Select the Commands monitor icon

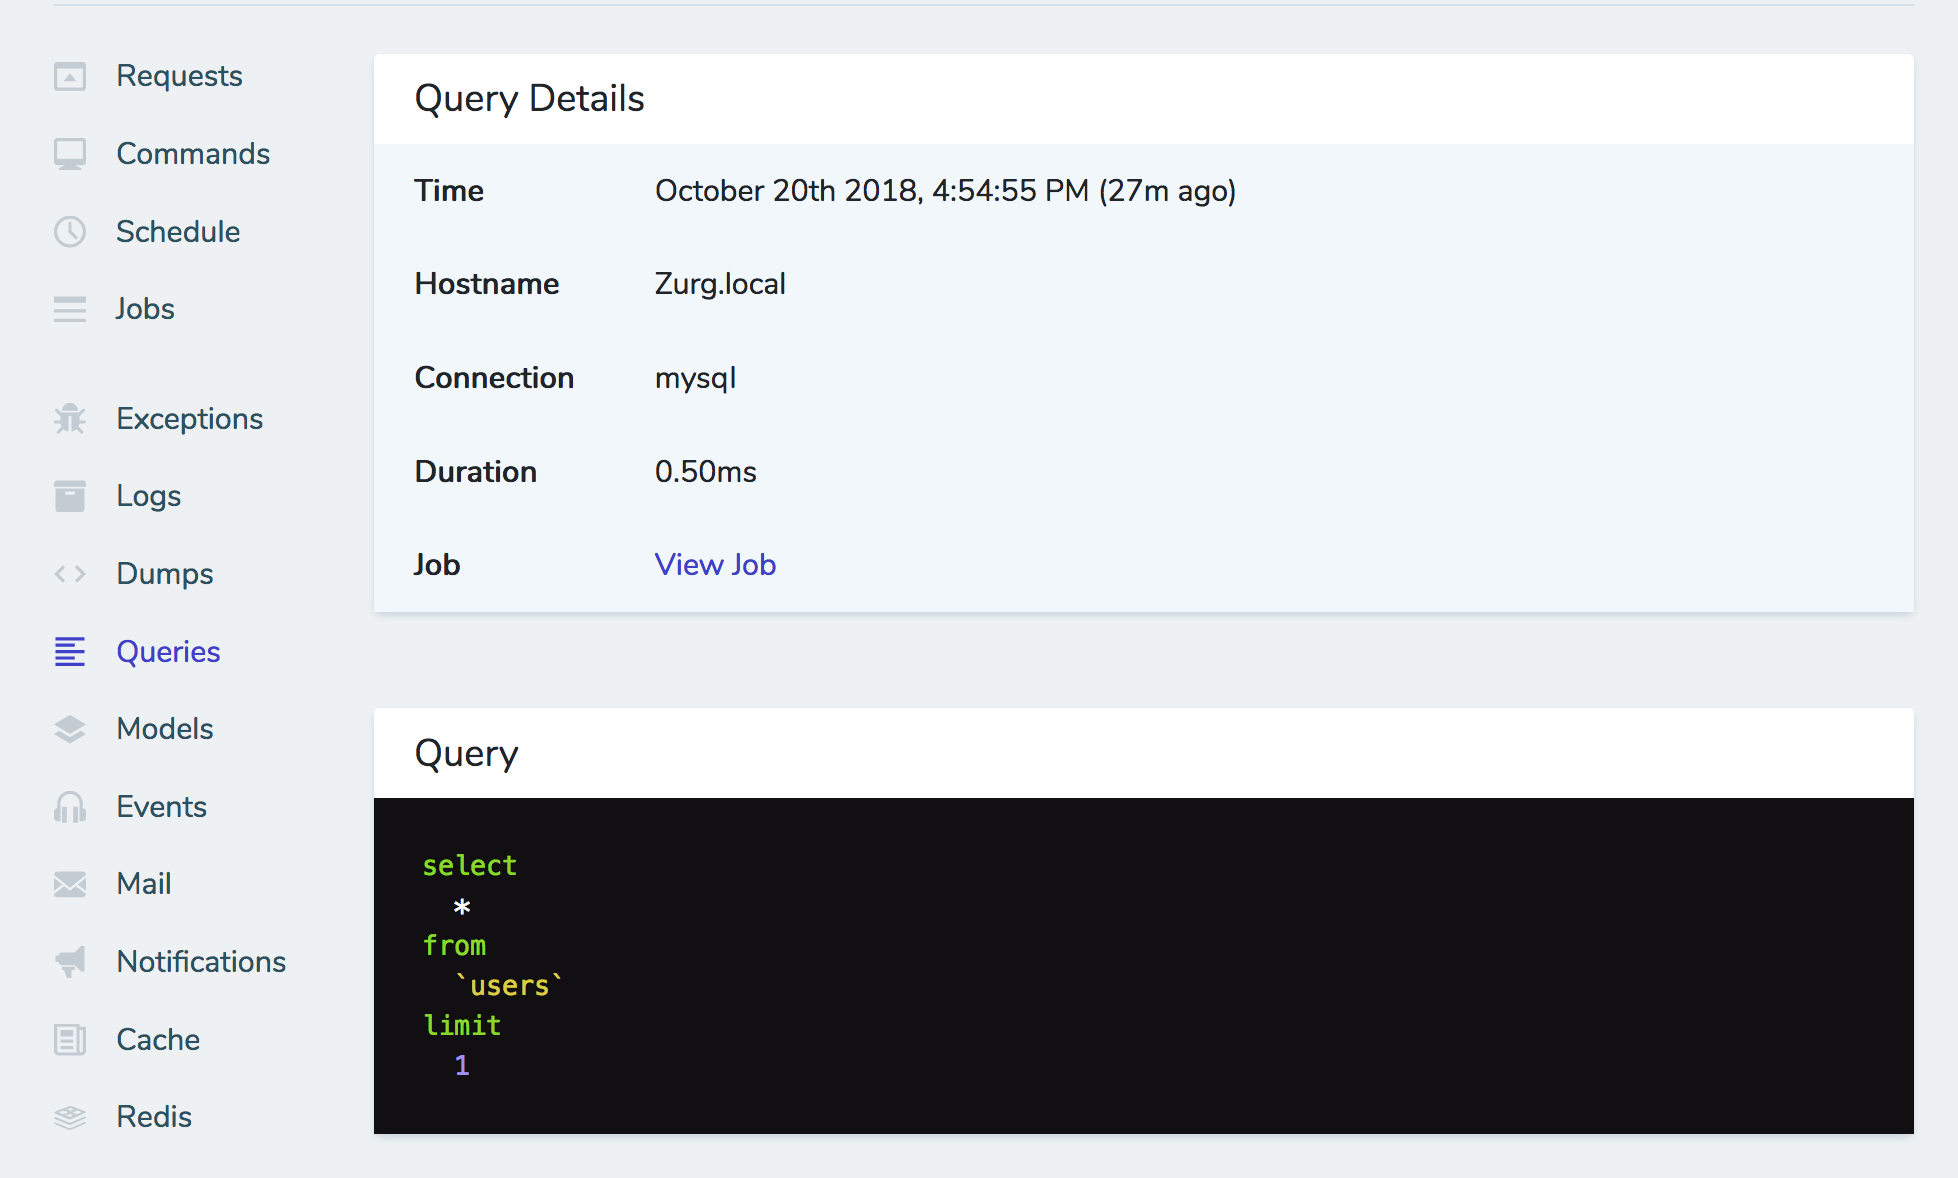(x=70, y=153)
